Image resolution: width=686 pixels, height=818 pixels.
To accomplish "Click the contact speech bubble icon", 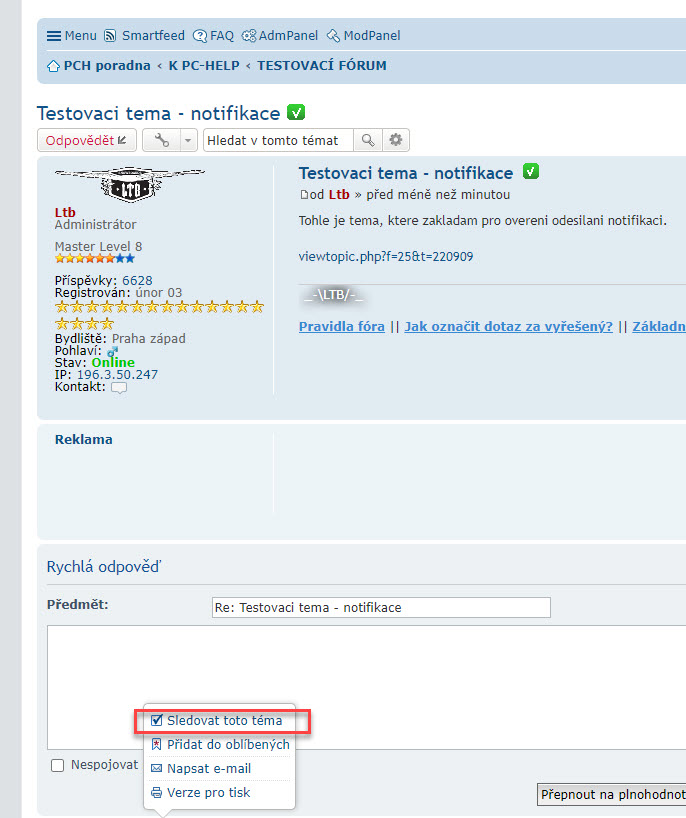I will pos(119,388).
